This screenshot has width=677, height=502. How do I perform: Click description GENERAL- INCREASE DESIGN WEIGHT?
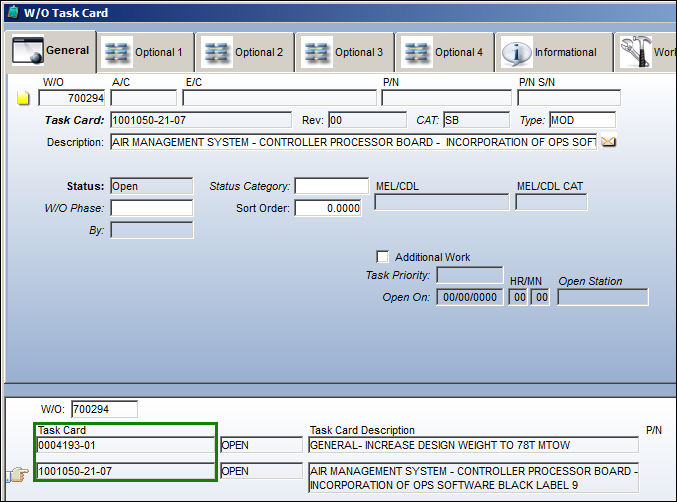[x=473, y=445]
